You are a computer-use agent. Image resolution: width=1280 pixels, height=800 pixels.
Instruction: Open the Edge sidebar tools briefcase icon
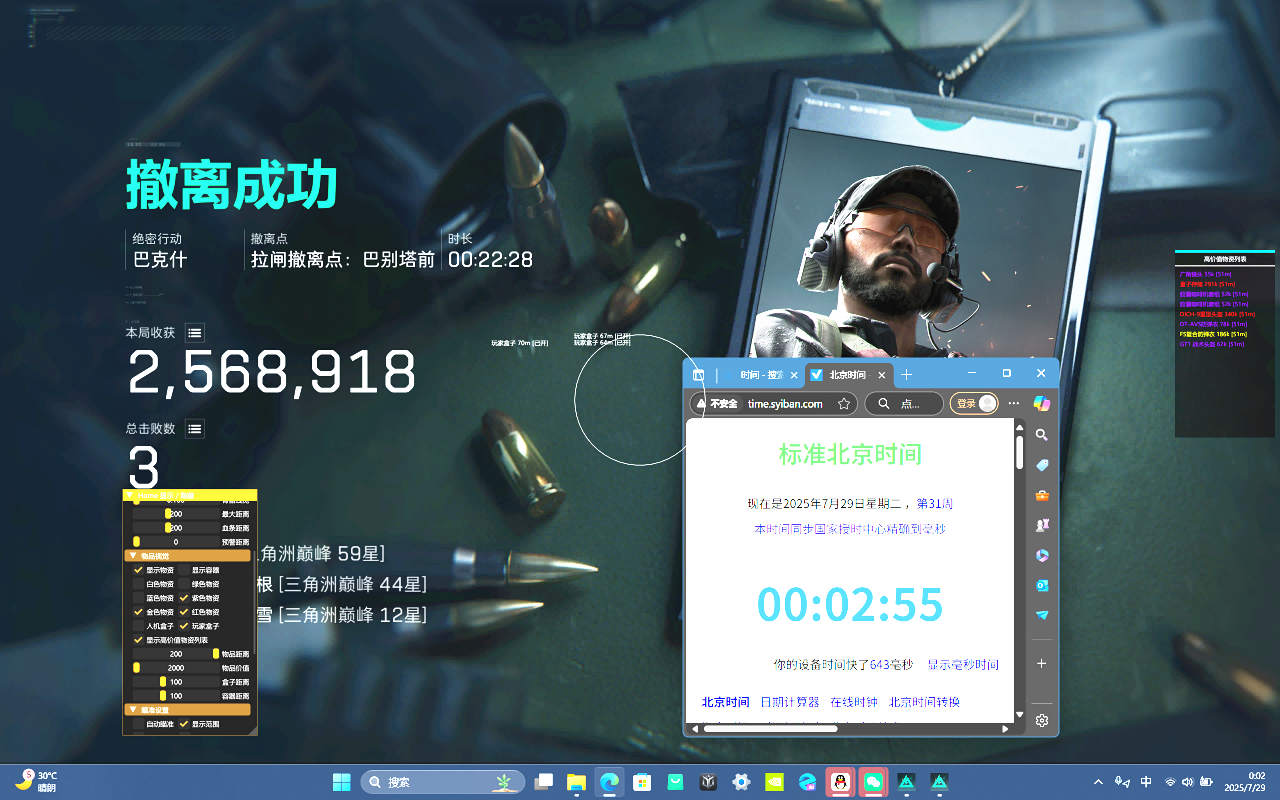coord(1041,495)
